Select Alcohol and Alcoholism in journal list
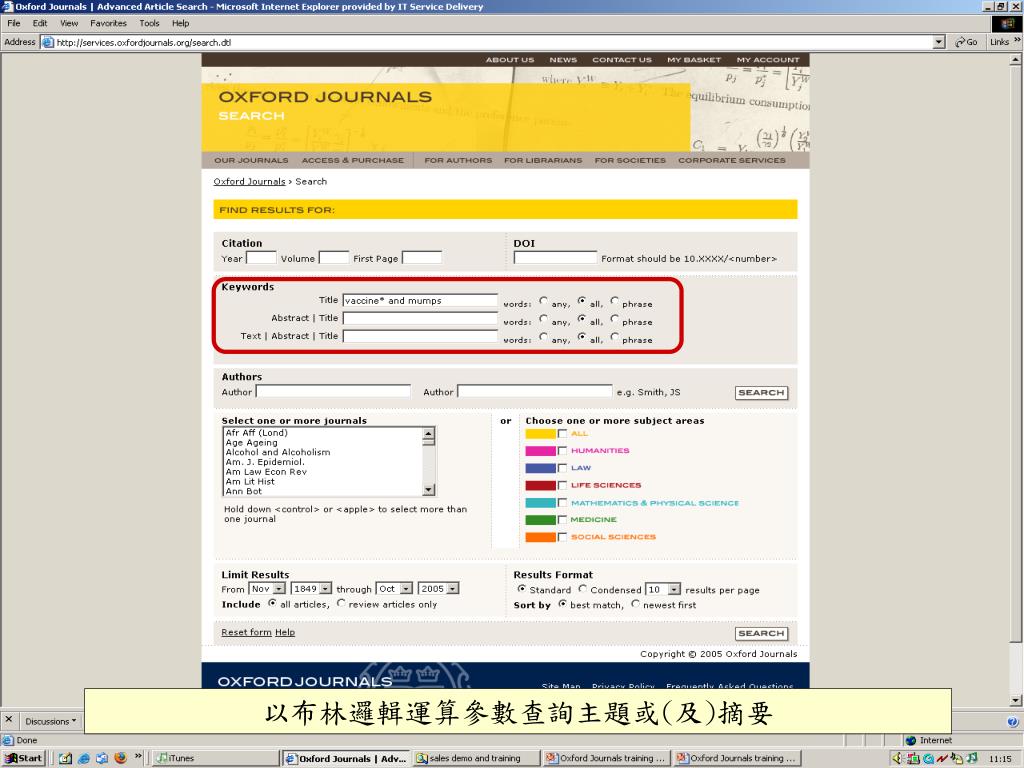1024x768 pixels. coord(278,452)
